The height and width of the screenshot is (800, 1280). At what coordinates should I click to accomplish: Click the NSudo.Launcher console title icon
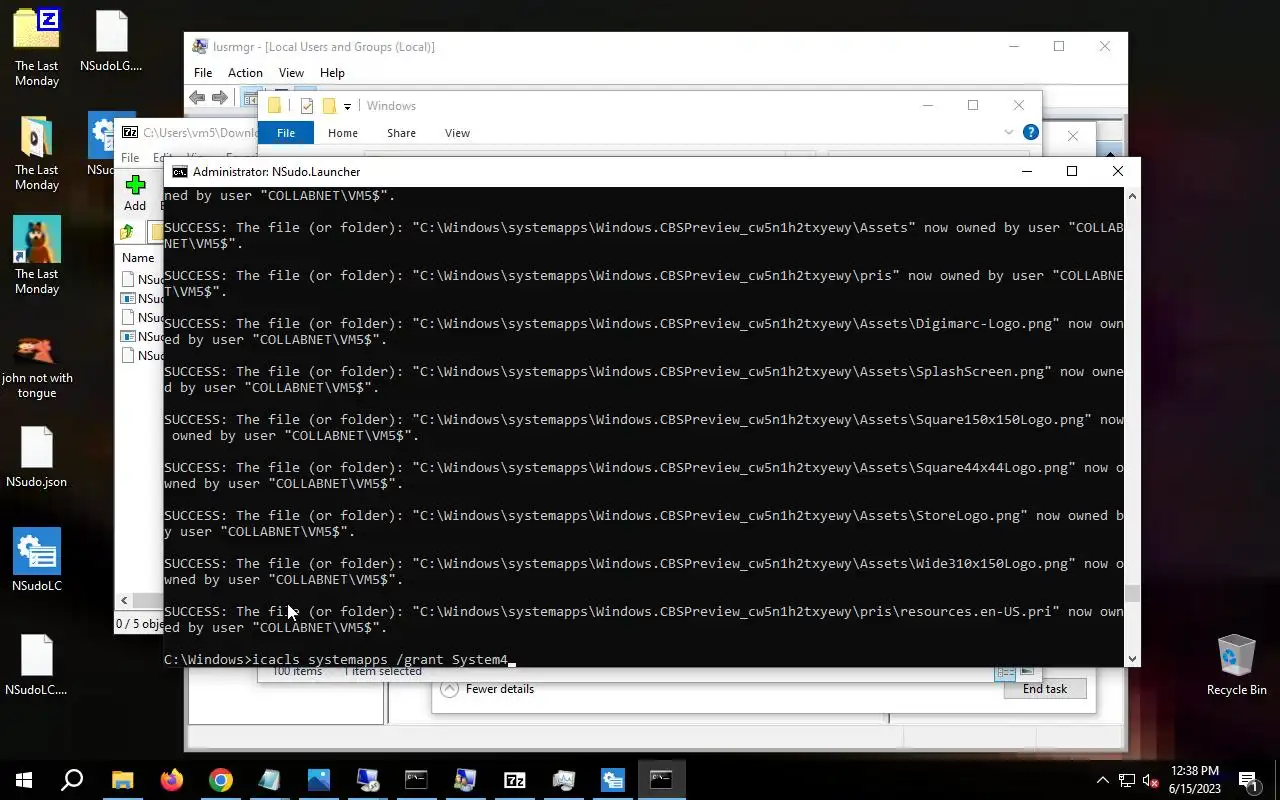click(179, 171)
